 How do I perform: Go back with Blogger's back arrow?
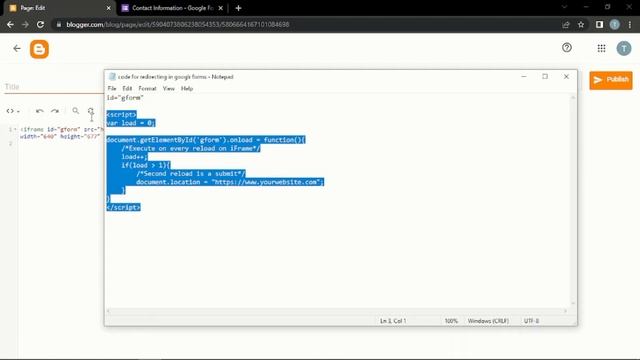coord(17,49)
